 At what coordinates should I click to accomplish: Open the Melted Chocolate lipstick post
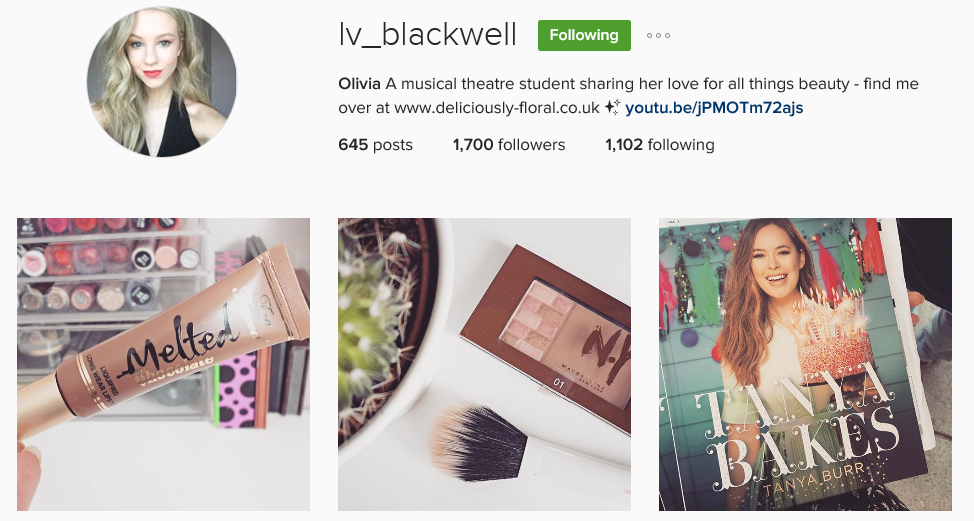163,364
